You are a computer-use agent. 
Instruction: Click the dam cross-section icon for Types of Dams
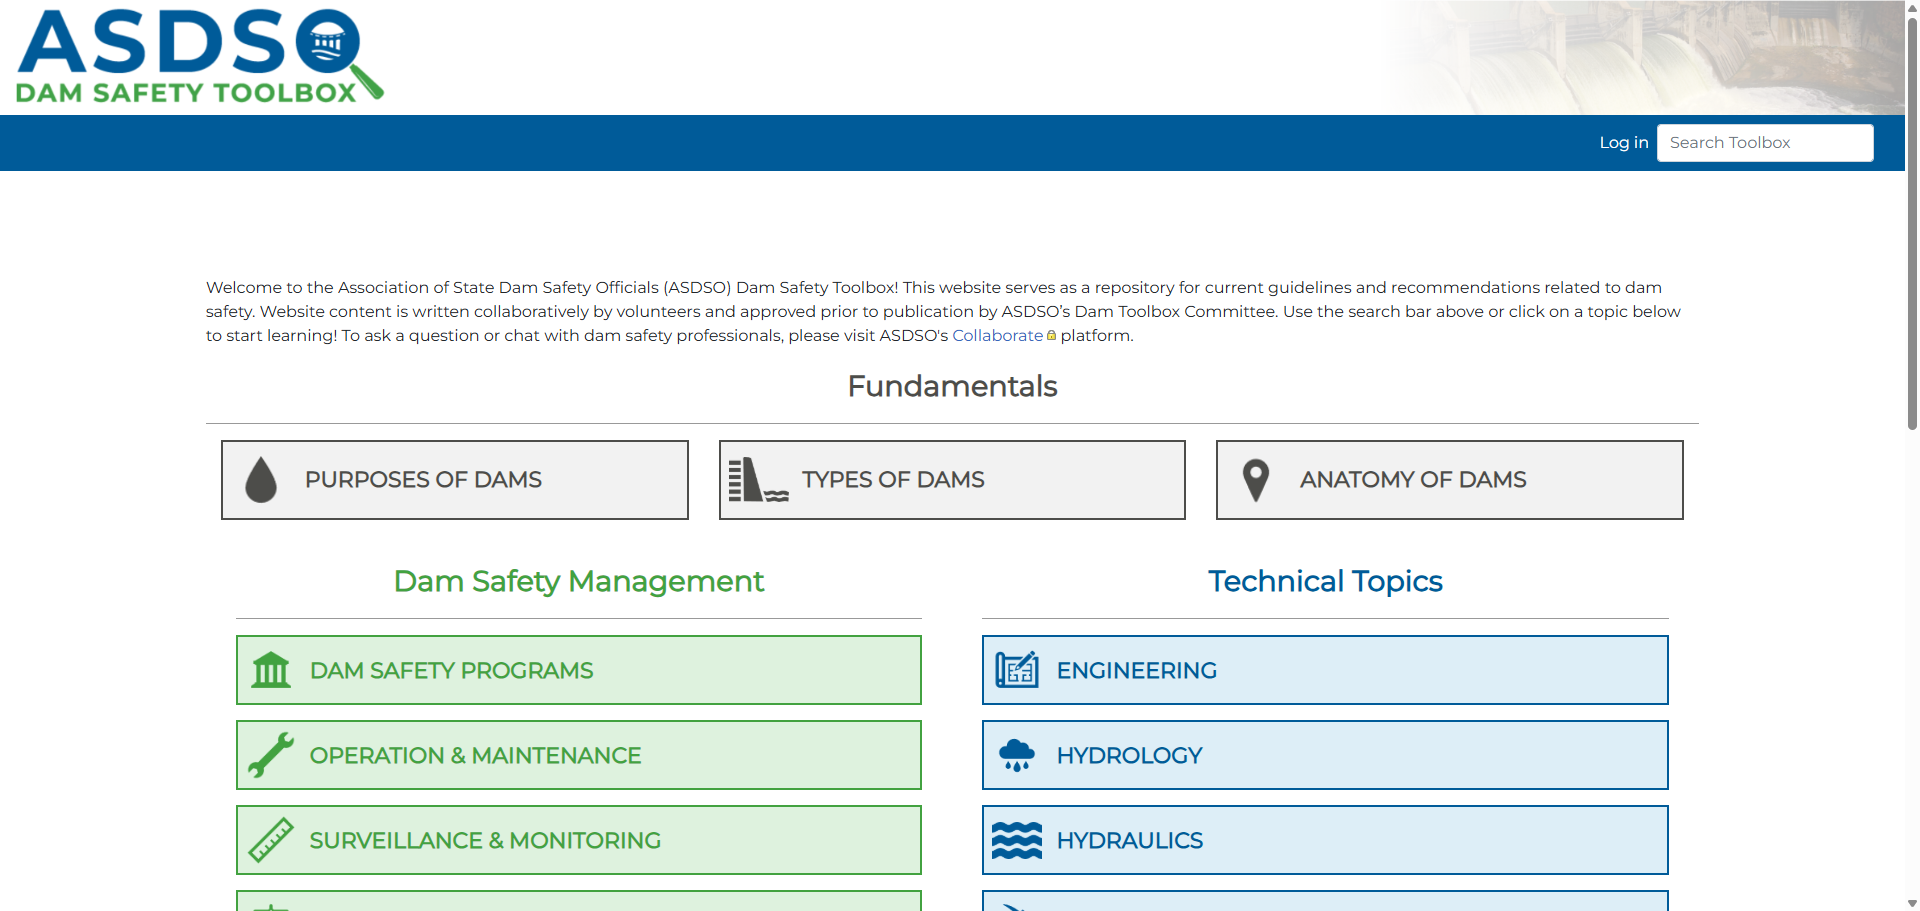(758, 480)
